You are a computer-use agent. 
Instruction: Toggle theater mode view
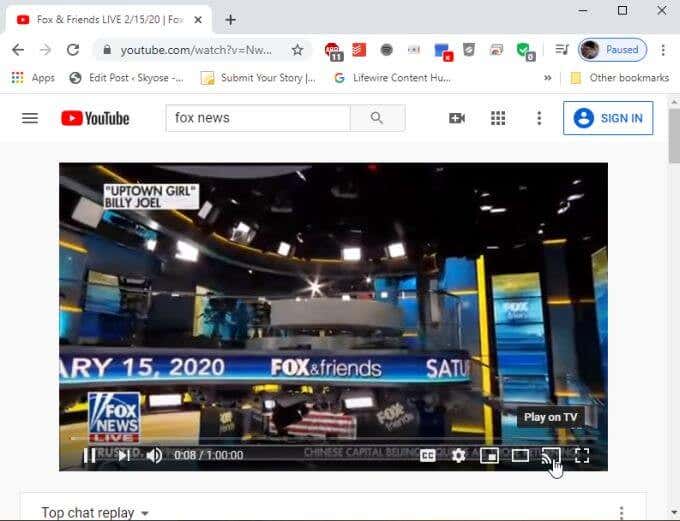pos(520,455)
